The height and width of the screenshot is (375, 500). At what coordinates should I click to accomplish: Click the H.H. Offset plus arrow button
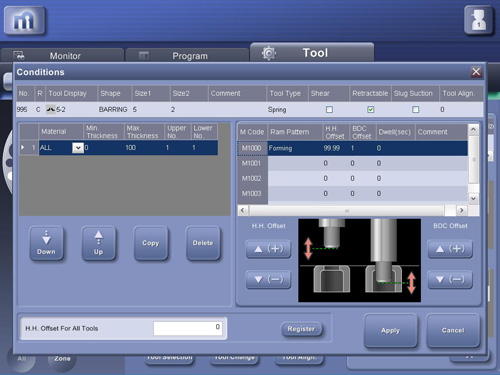pyautogui.click(x=268, y=249)
